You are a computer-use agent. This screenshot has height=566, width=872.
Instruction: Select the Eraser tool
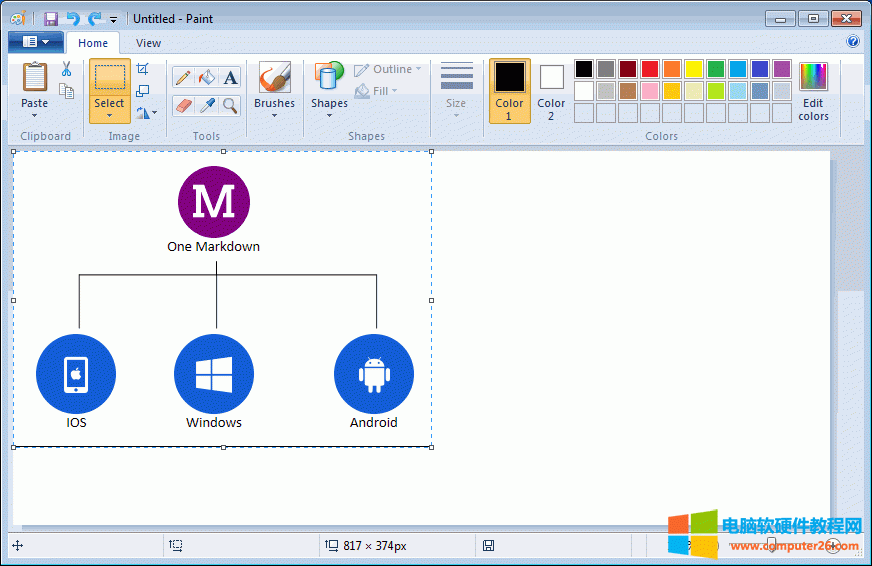pos(183,105)
